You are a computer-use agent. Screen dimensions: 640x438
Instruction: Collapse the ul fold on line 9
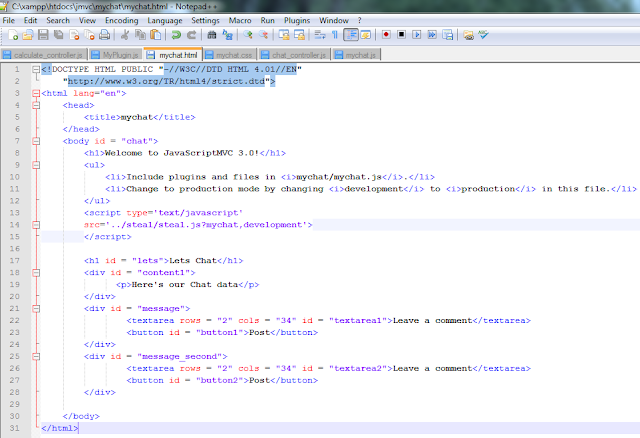tap(36, 165)
